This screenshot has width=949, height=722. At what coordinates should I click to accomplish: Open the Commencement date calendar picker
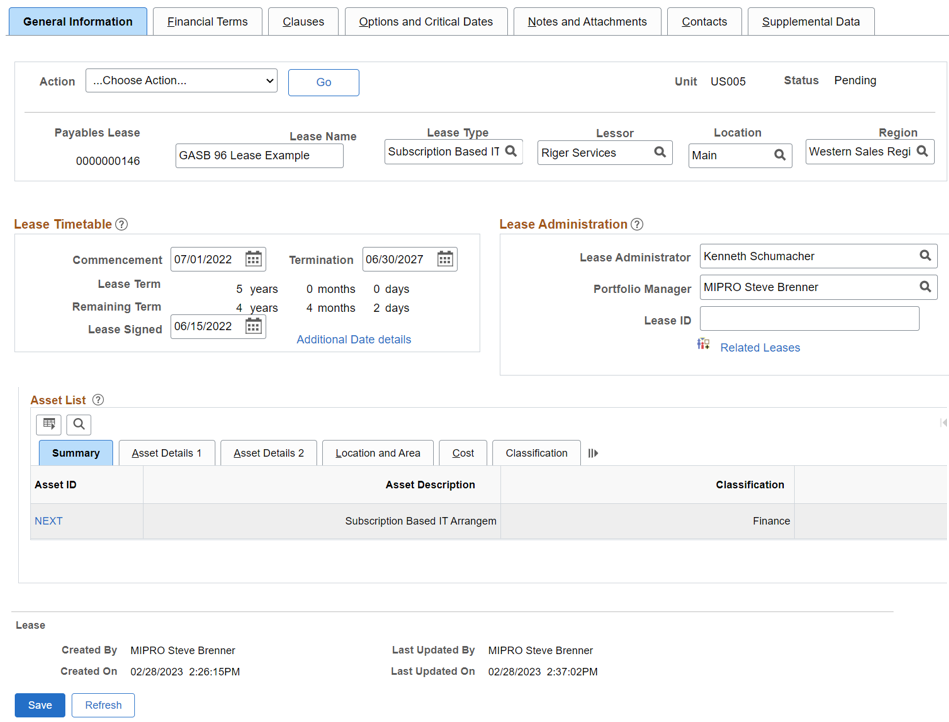pyautogui.click(x=254, y=260)
